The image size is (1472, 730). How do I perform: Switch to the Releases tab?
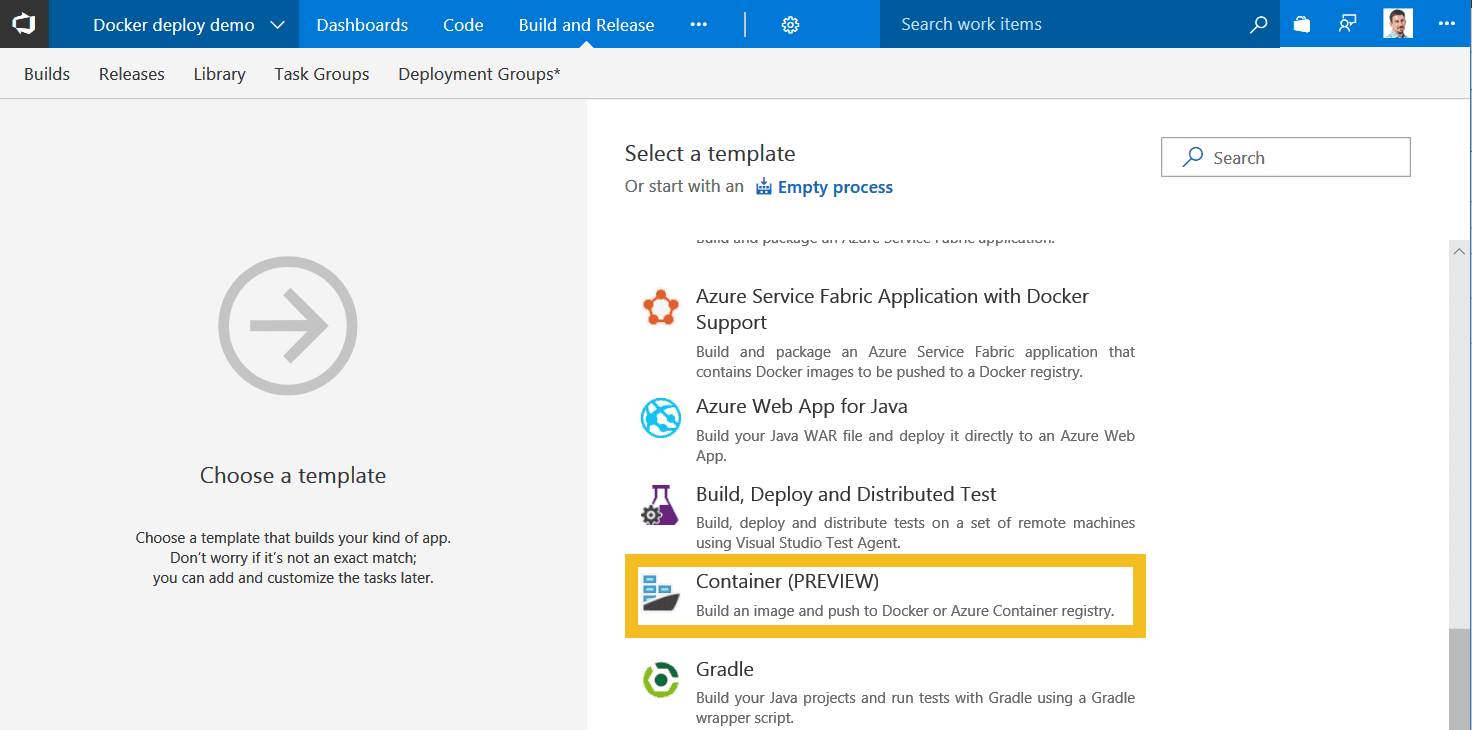(x=132, y=74)
